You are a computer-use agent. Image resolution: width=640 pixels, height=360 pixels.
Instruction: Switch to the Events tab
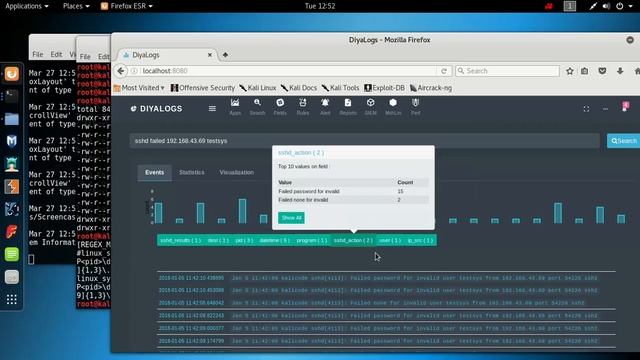point(154,172)
